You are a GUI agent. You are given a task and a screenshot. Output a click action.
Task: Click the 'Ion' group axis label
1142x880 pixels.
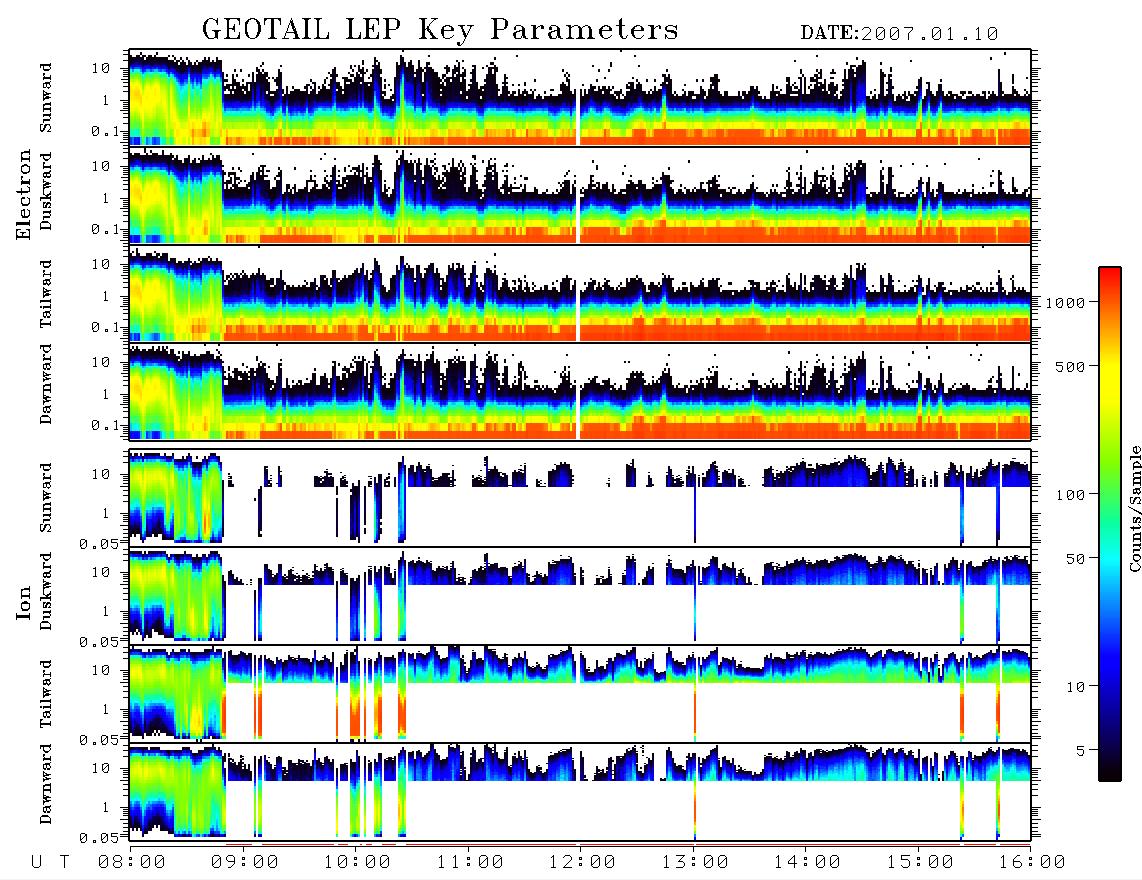point(24,602)
